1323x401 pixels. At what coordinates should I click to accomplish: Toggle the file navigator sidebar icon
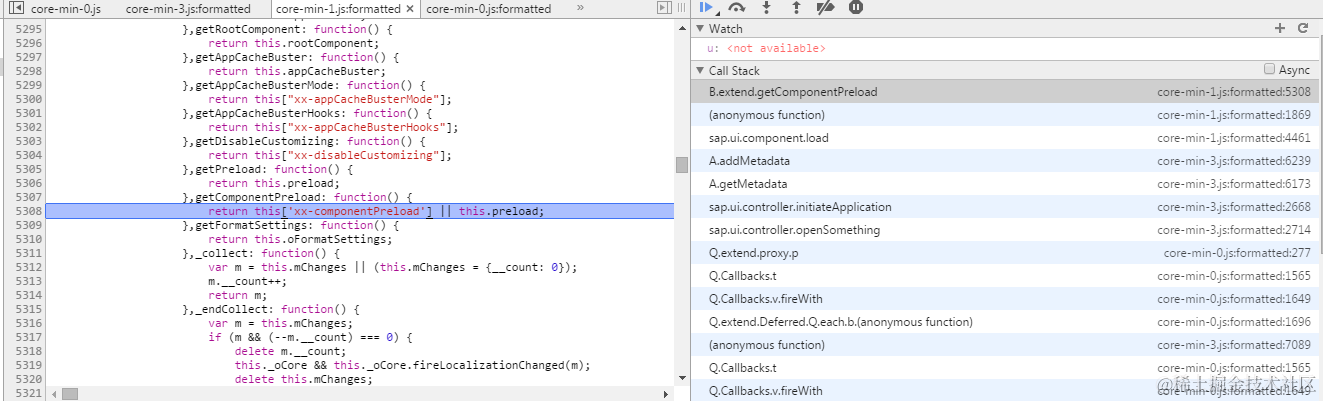[15, 8]
